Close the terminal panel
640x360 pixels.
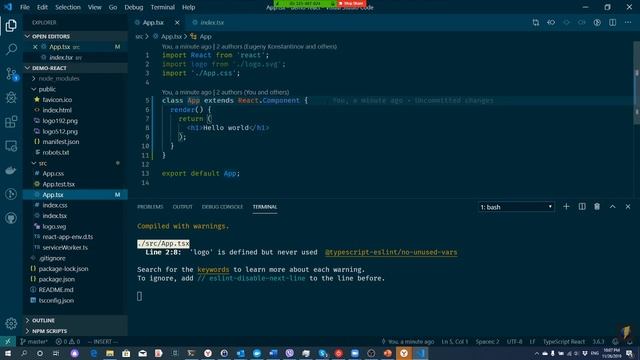click(x=628, y=207)
